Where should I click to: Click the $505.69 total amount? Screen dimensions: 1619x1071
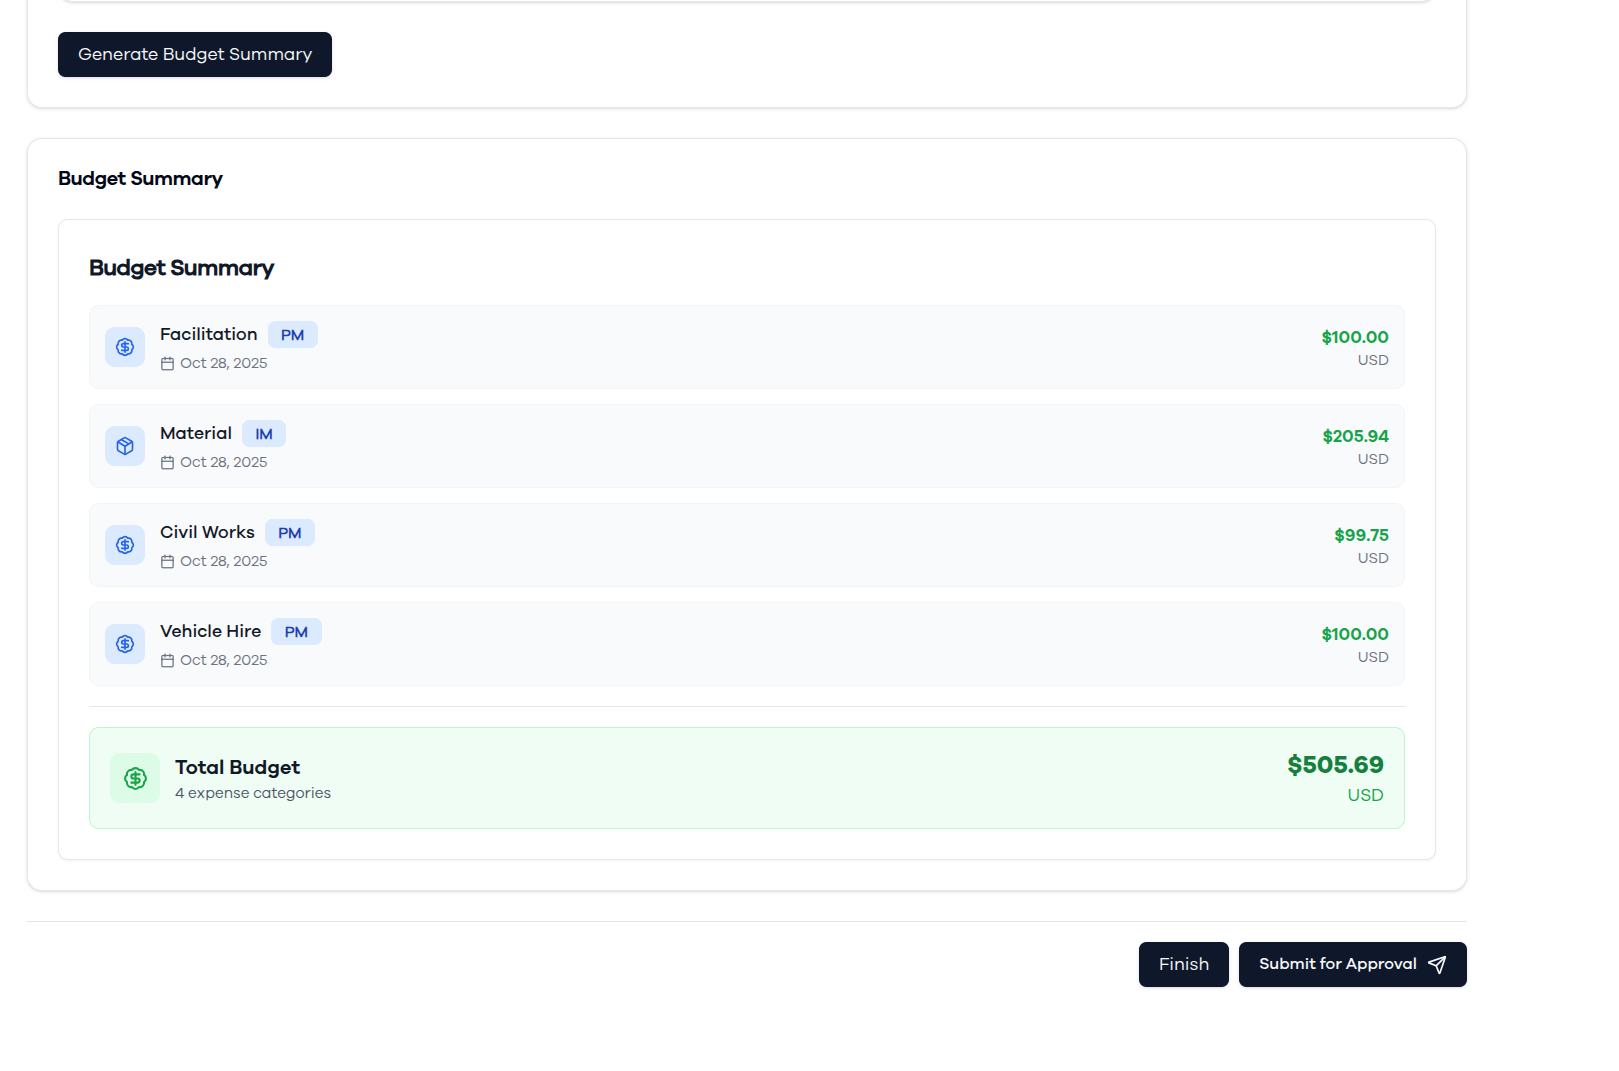[1335, 765]
